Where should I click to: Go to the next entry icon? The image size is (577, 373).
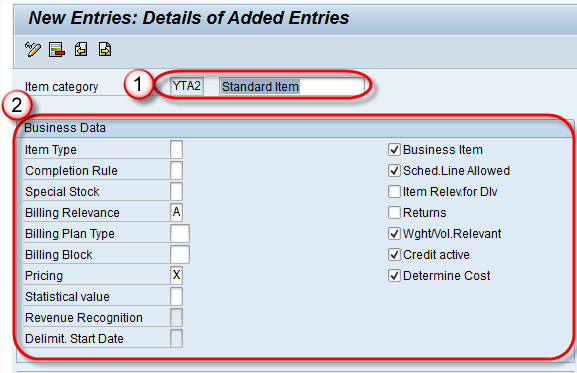pos(105,49)
